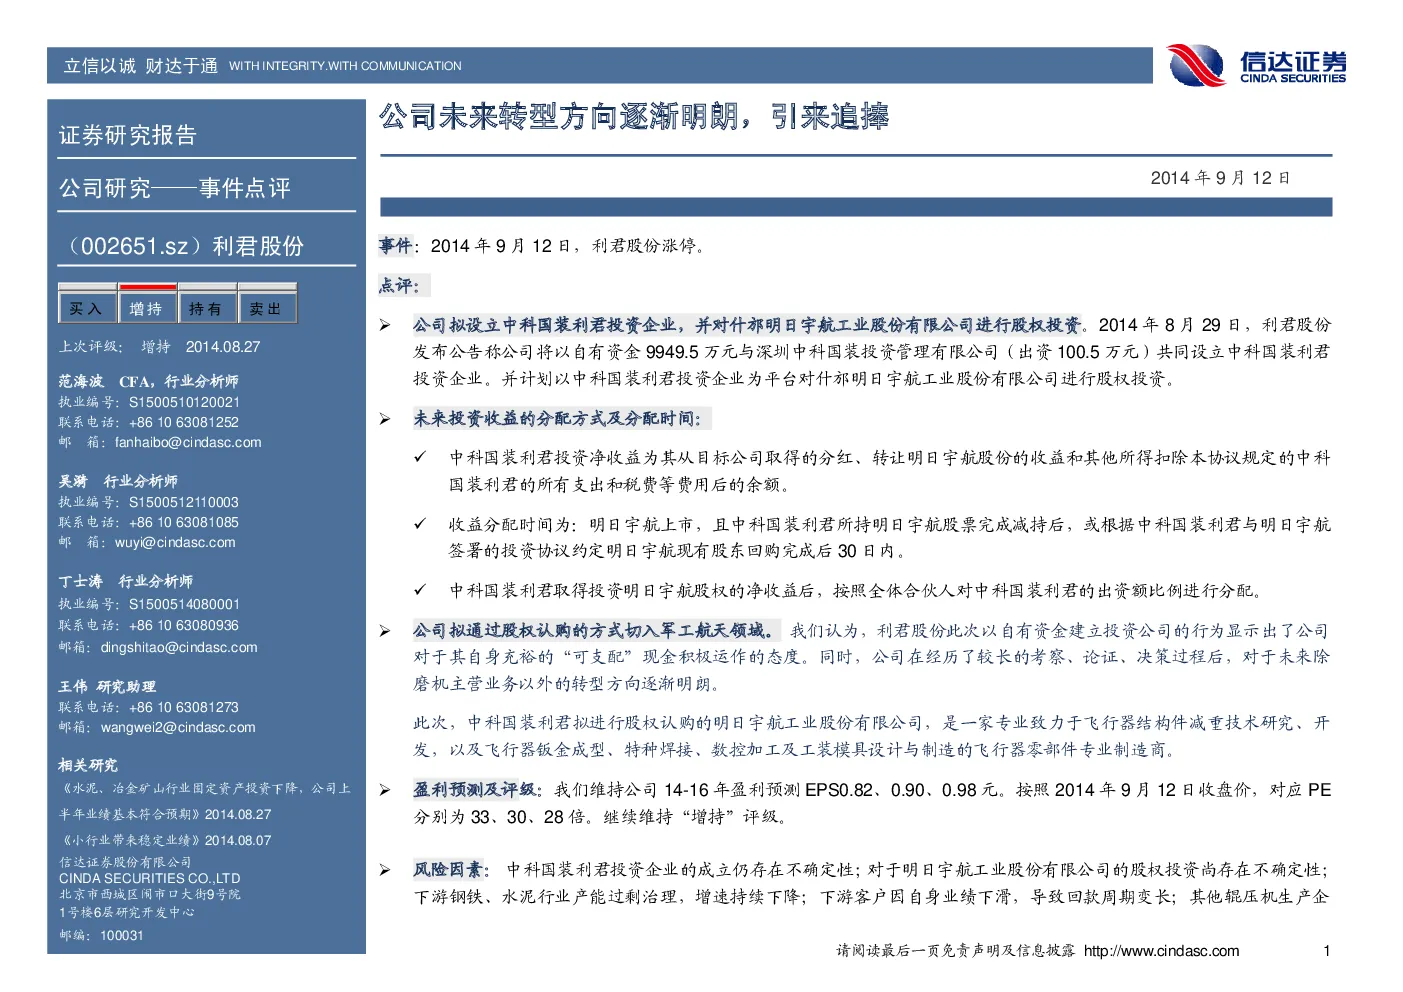Image resolution: width=1403 pixels, height=992 pixels.
Task: Click the page number 1
Action: [x=1327, y=951]
